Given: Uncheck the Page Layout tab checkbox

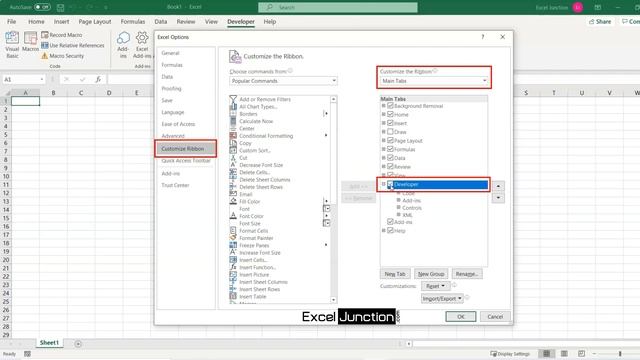Looking at the screenshot, I should pos(390,140).
